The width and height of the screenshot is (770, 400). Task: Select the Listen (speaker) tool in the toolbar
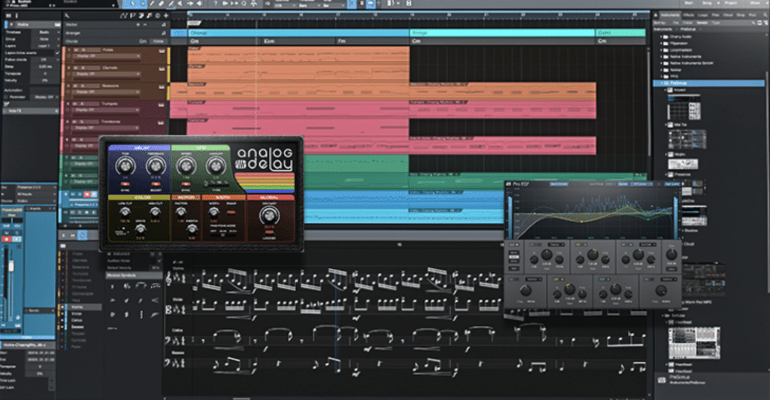(199, 3)
